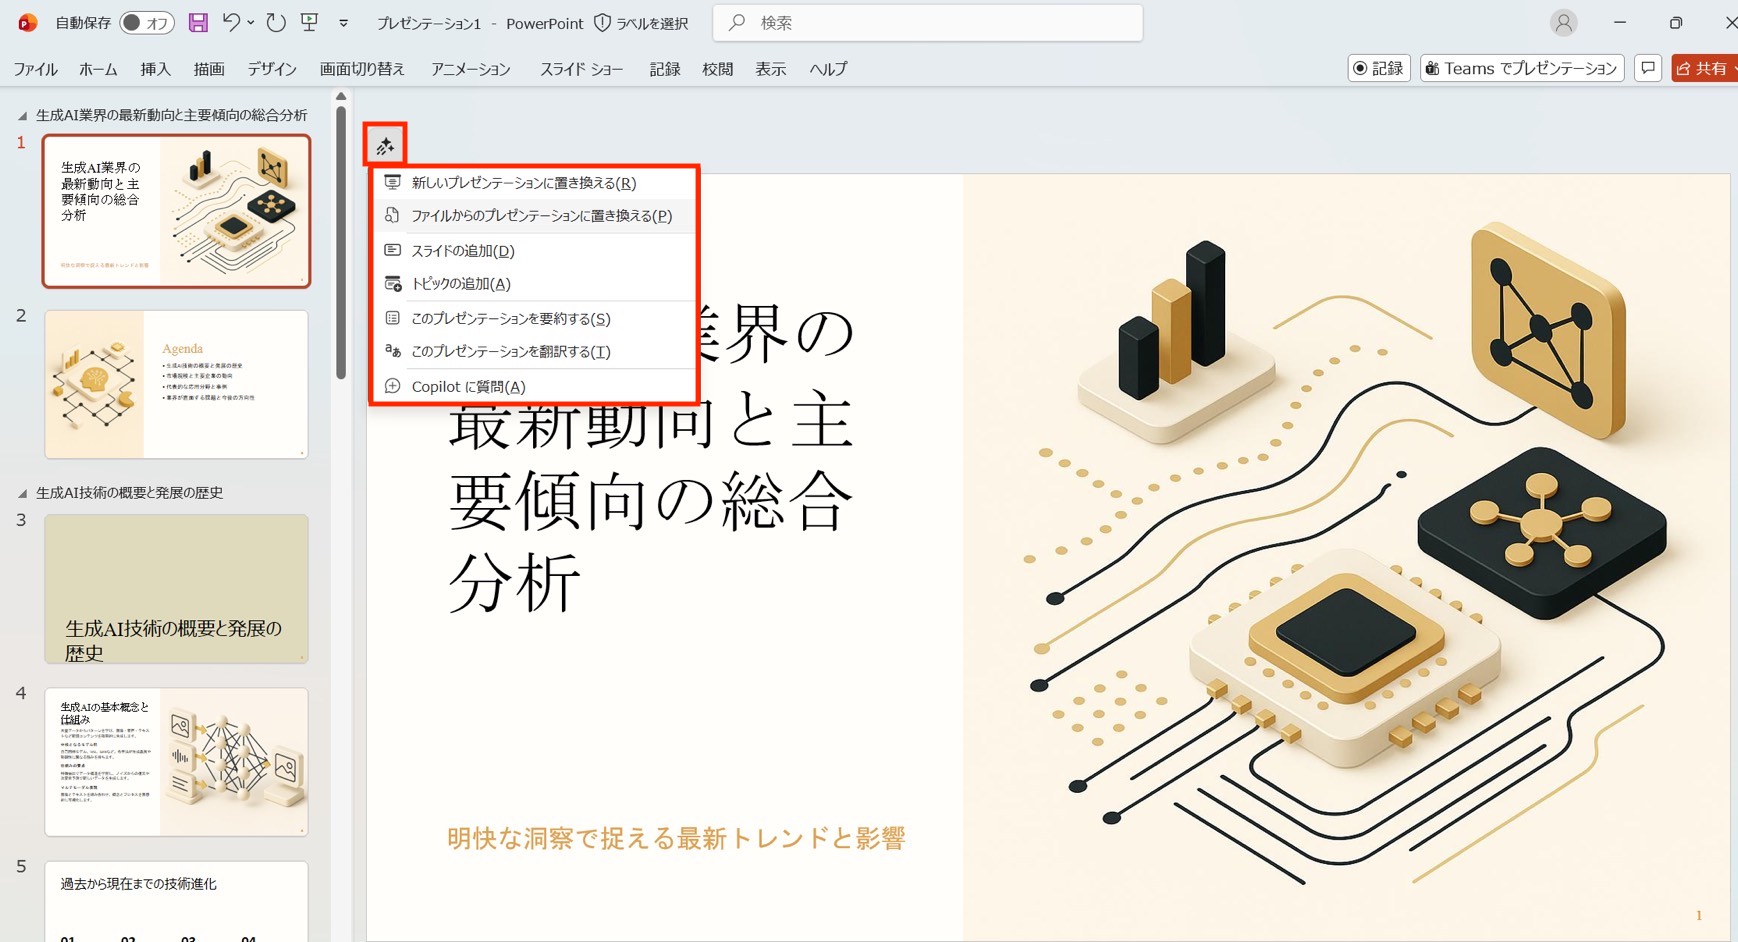Collapse the 生成AI業界の最新動向 section
1738x942 pixels.
point(22,116)
